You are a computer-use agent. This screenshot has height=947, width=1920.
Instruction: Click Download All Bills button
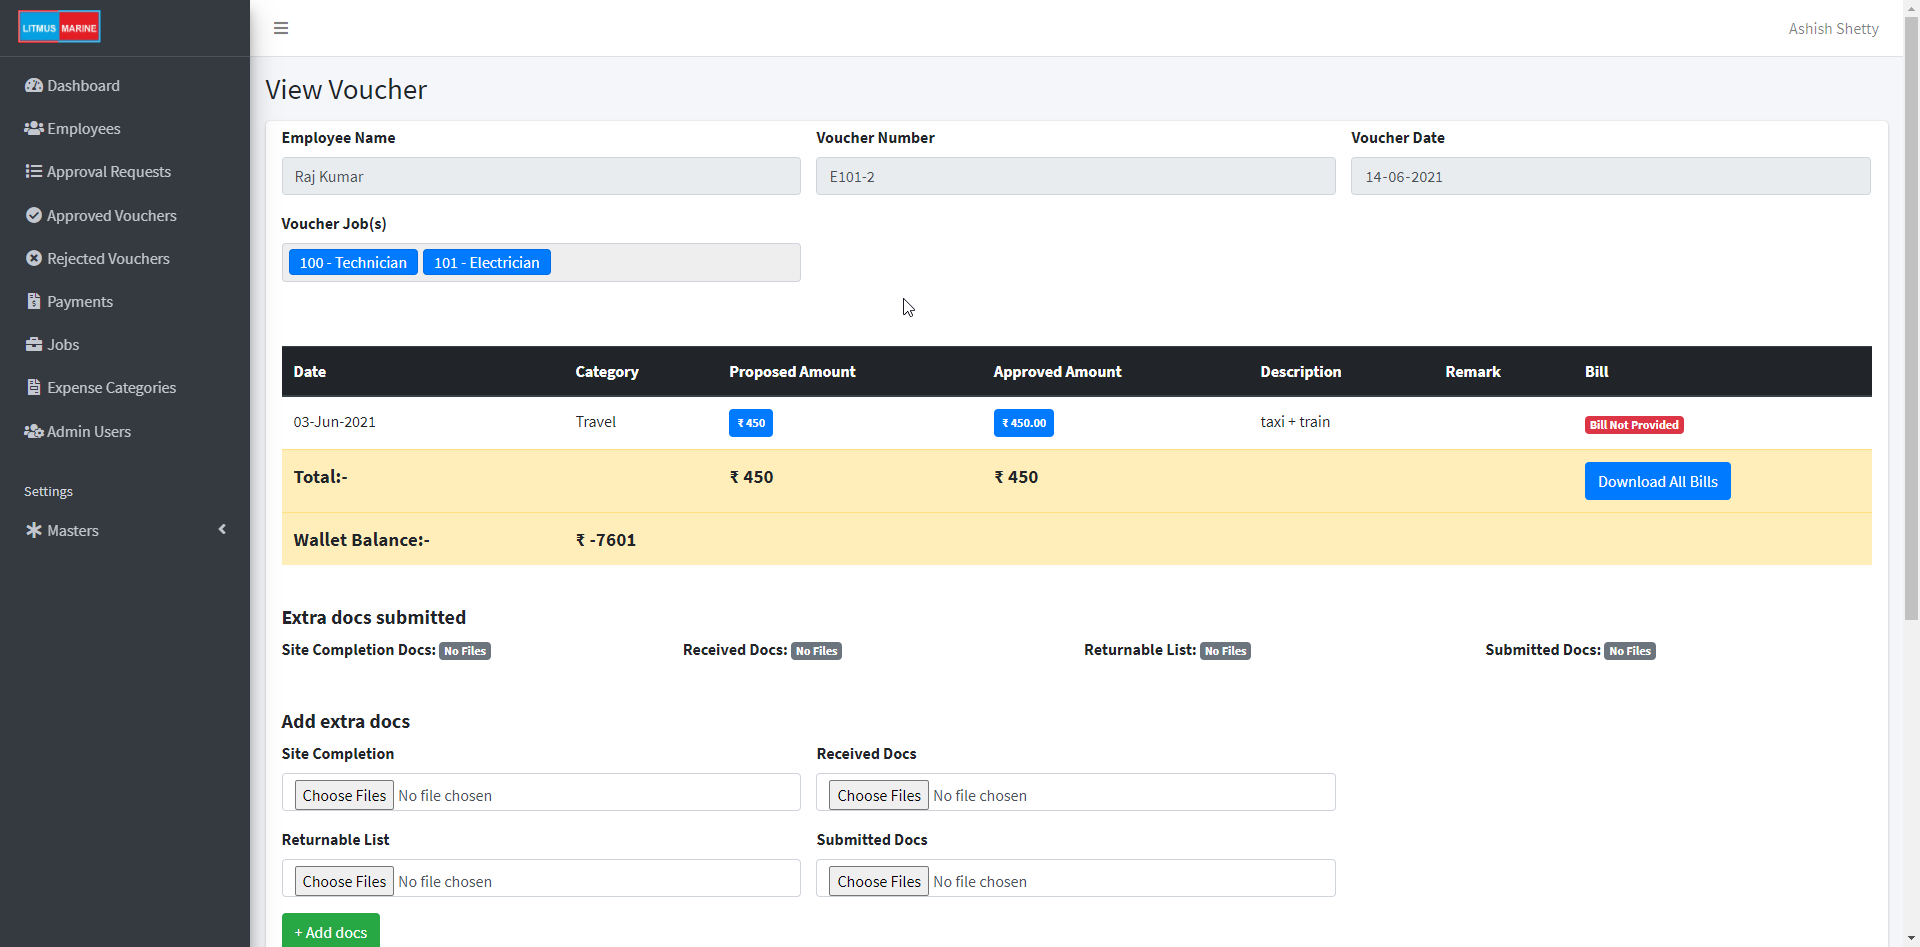point(1657,481)
